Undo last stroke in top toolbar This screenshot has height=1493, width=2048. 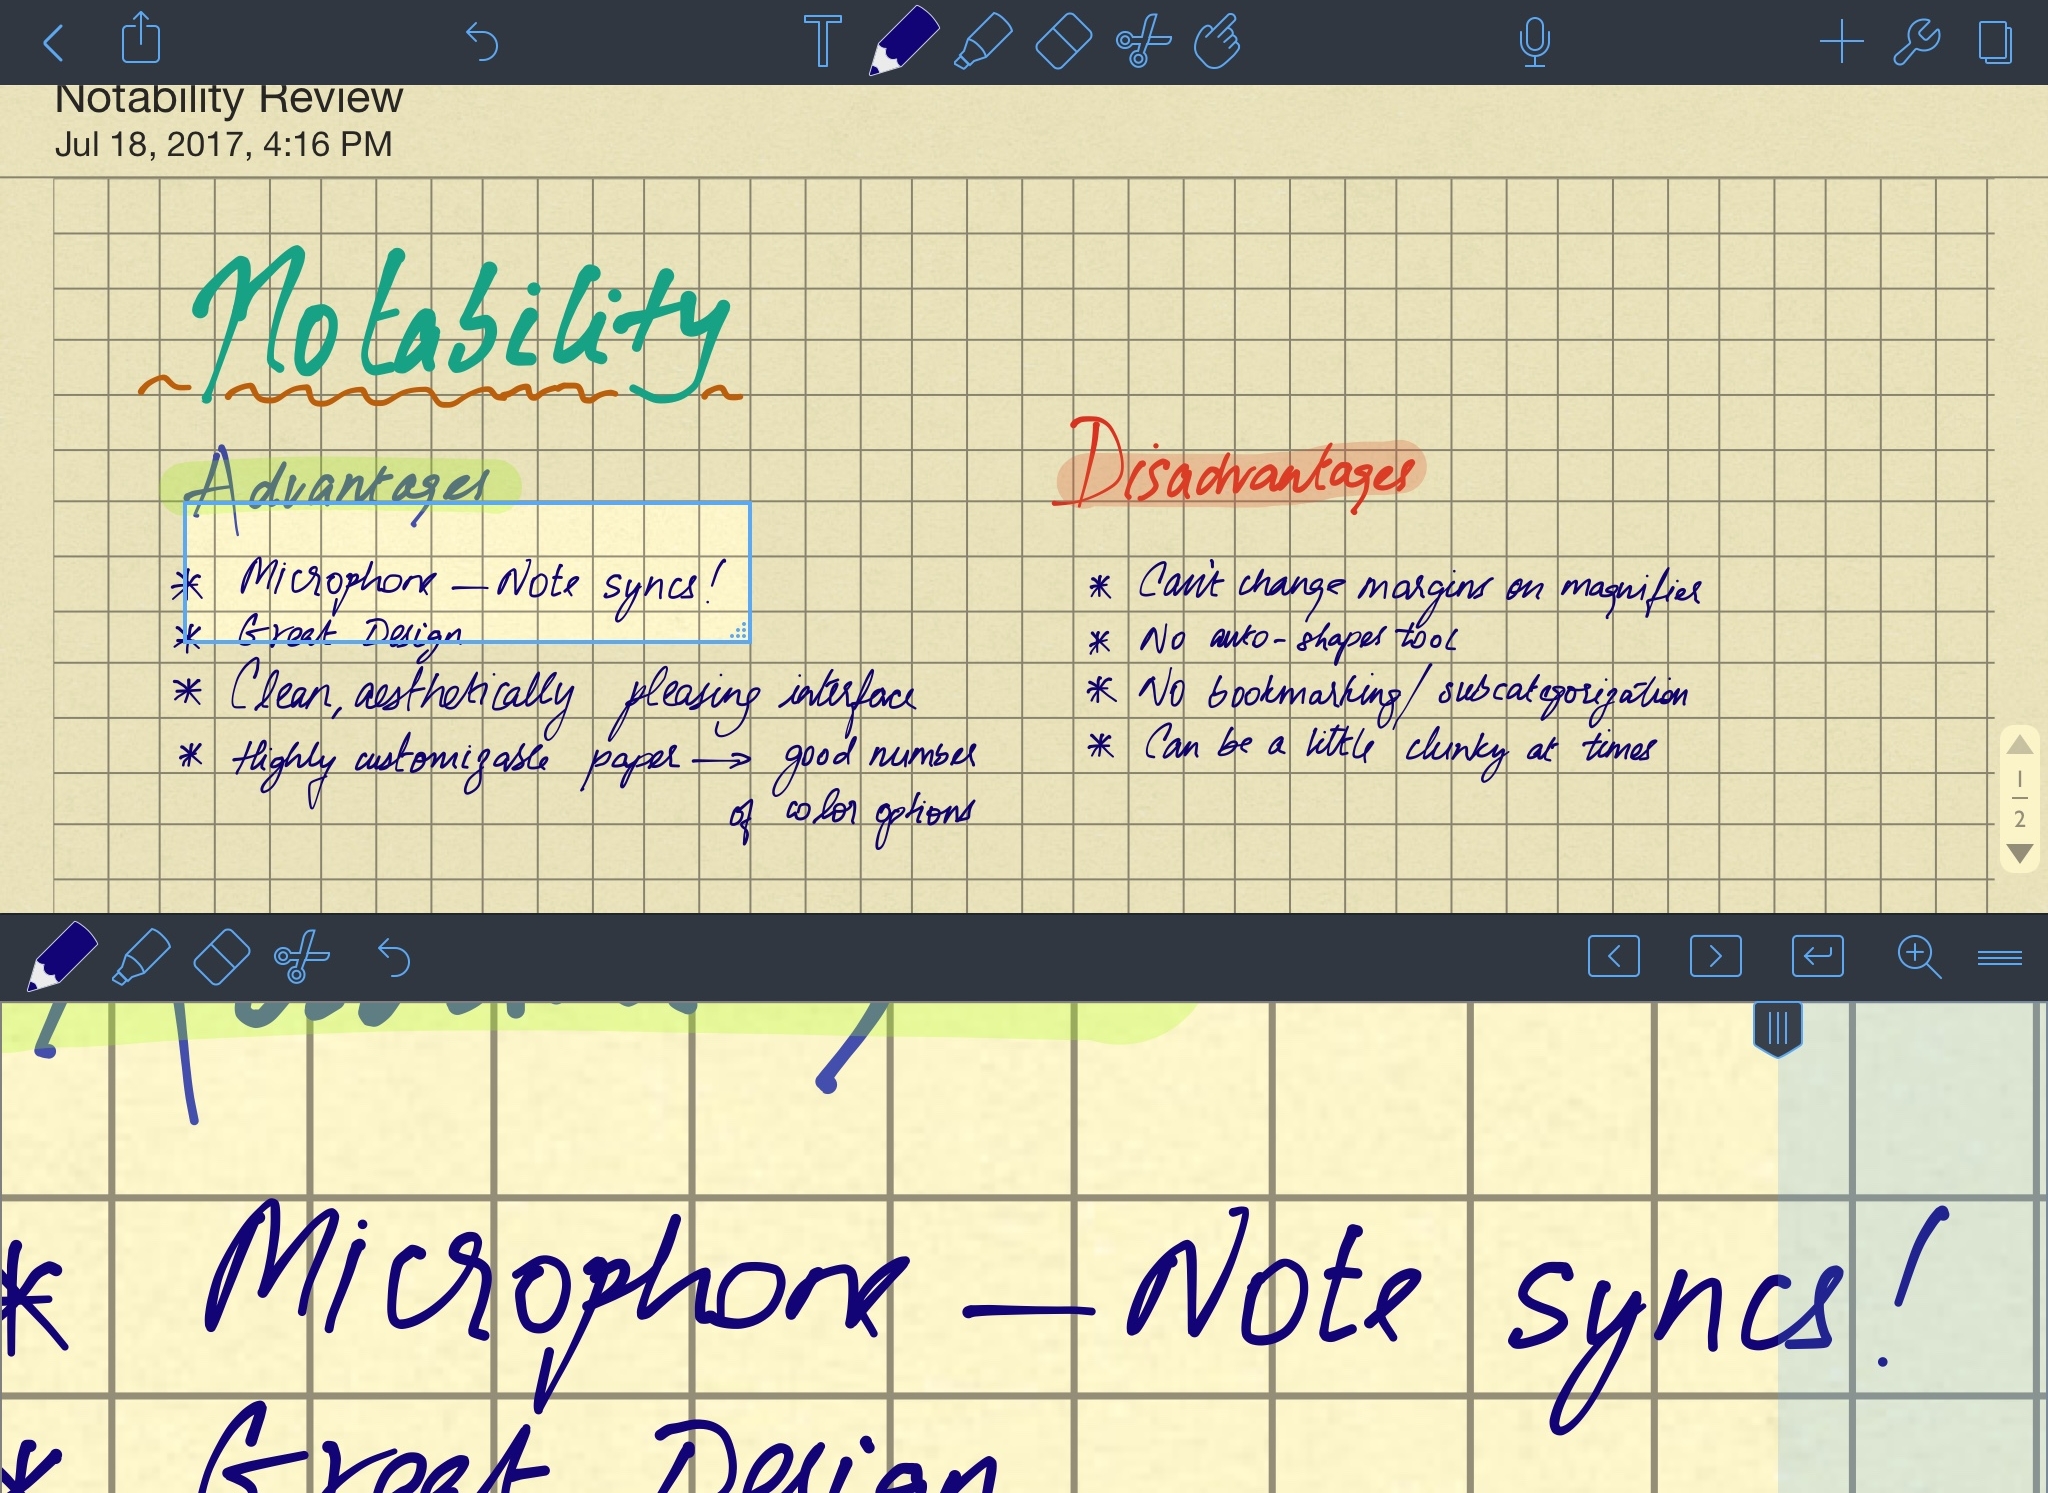click(x=482, y=43)
